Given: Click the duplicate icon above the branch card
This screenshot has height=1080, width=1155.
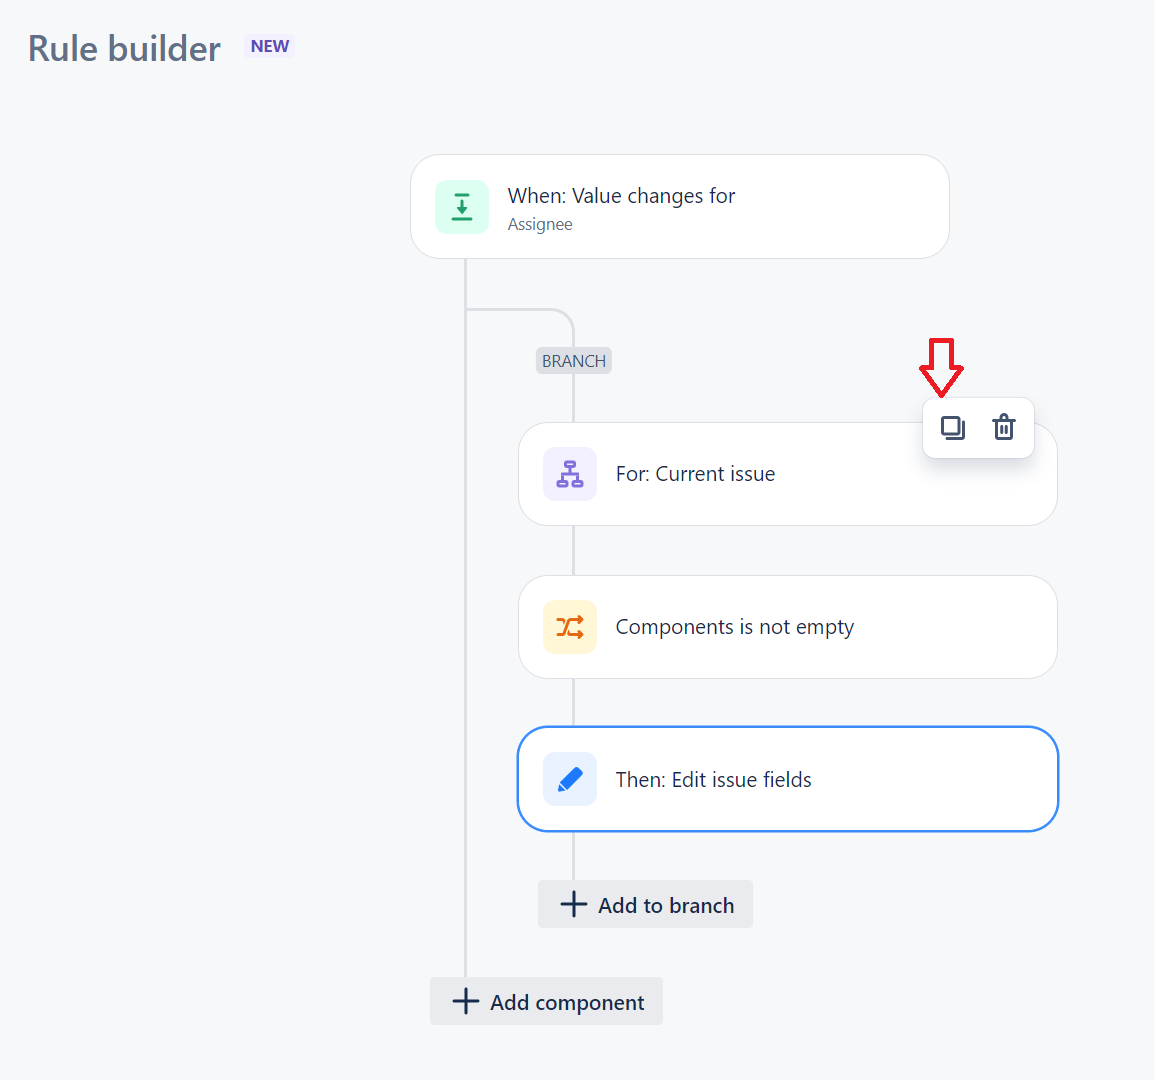Looking at the screenshot, I should [952, 427].
